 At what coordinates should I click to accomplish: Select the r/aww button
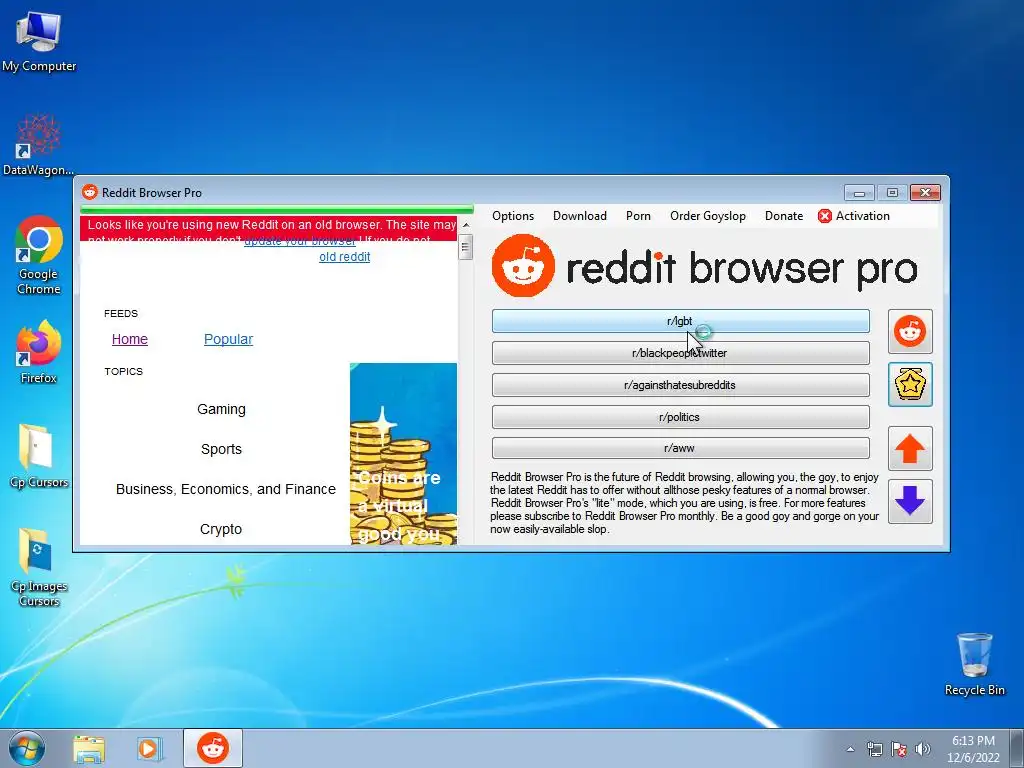pyautogui.click(x=680, y=449)
